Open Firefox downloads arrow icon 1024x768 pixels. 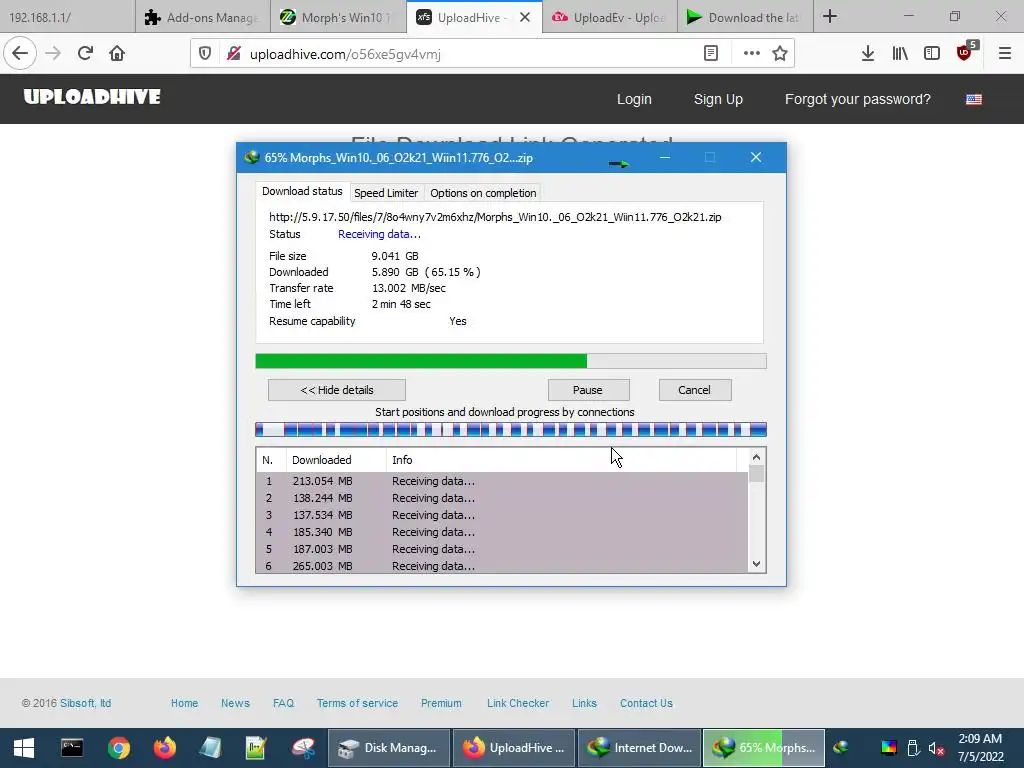pyautogui.click(x=868, y=54)
